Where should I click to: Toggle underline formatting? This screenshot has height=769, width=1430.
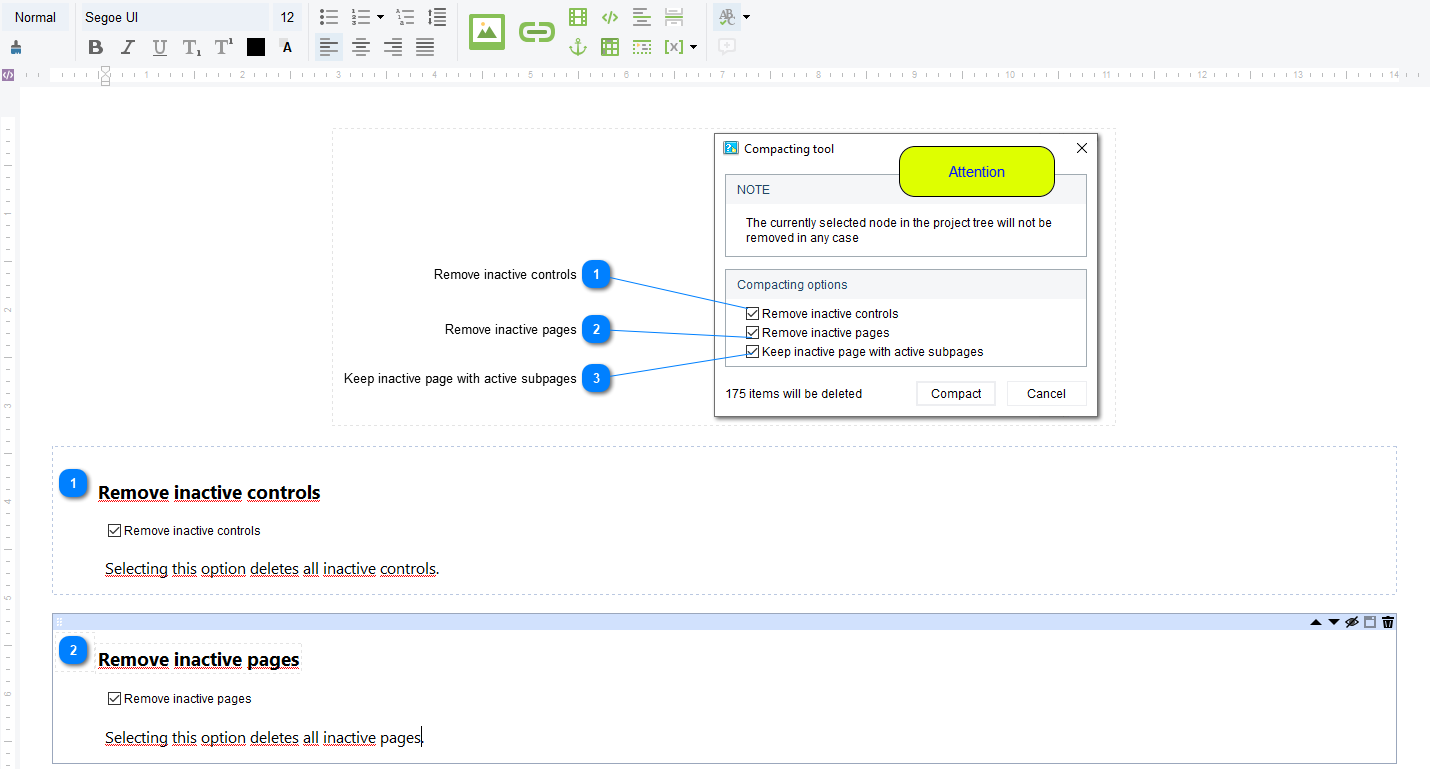(160, 47)
